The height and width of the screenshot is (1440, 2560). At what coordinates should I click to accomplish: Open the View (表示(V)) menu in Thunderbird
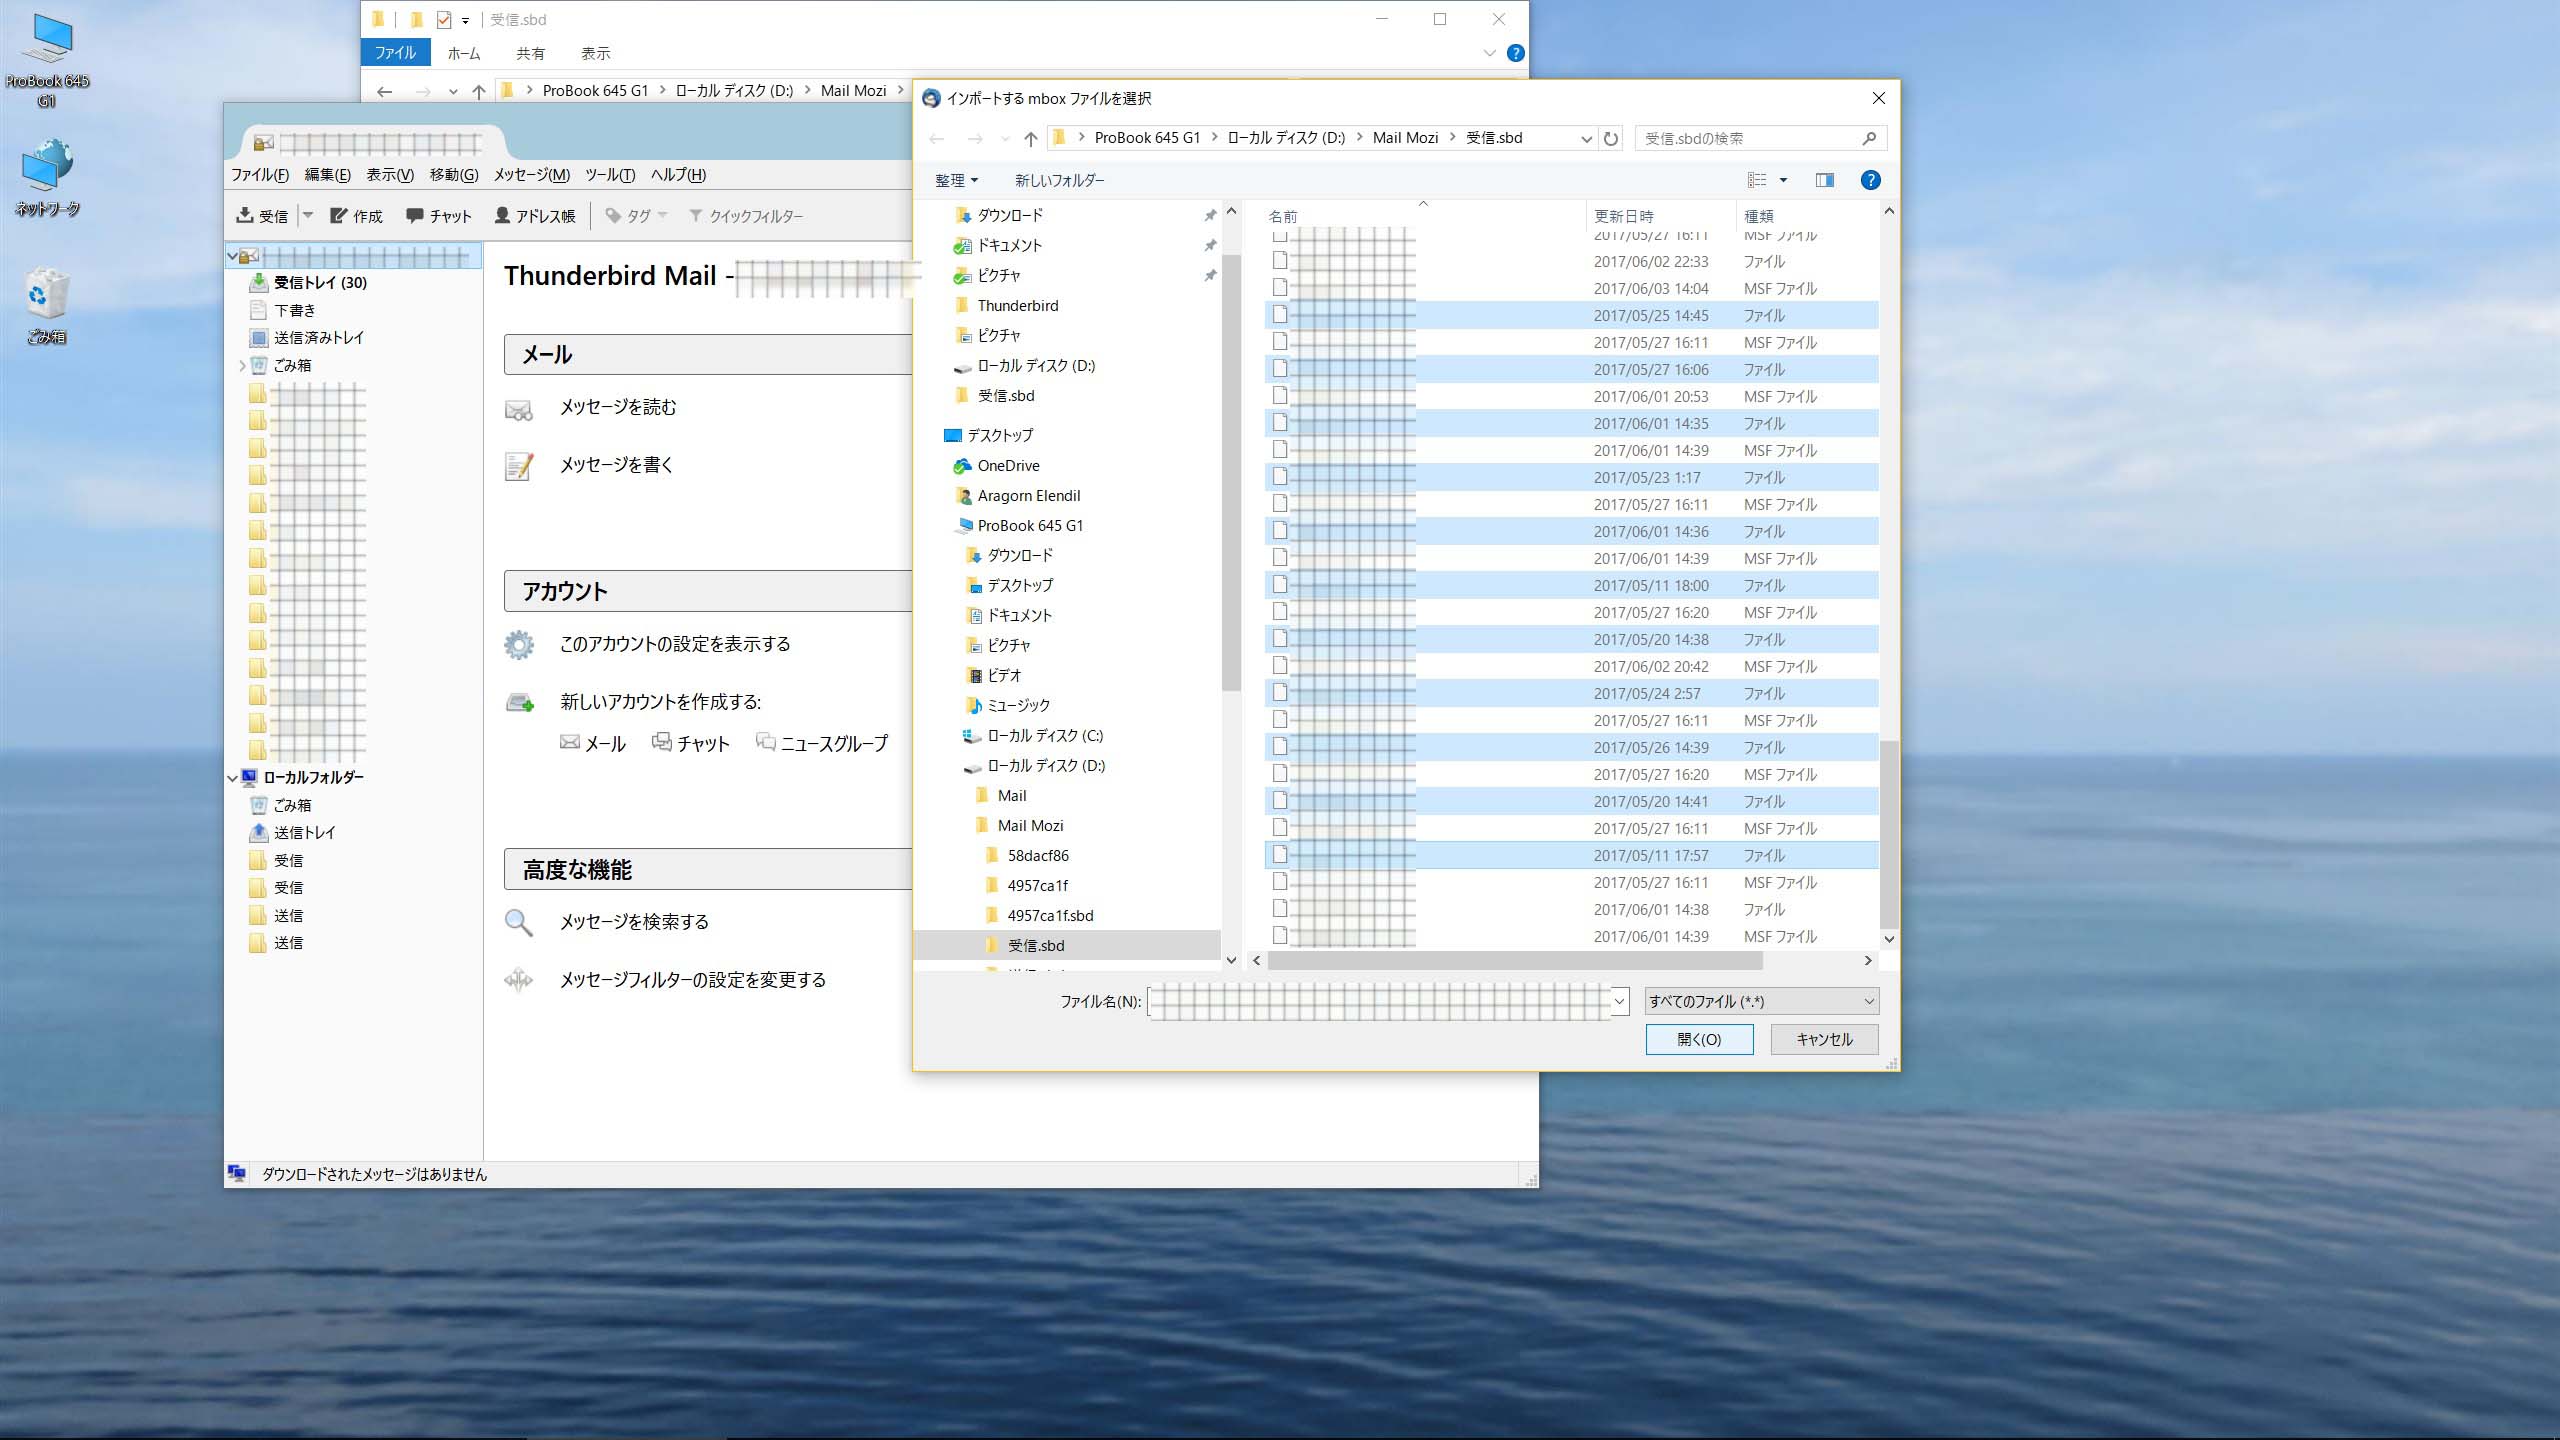[x=390, y=175]
